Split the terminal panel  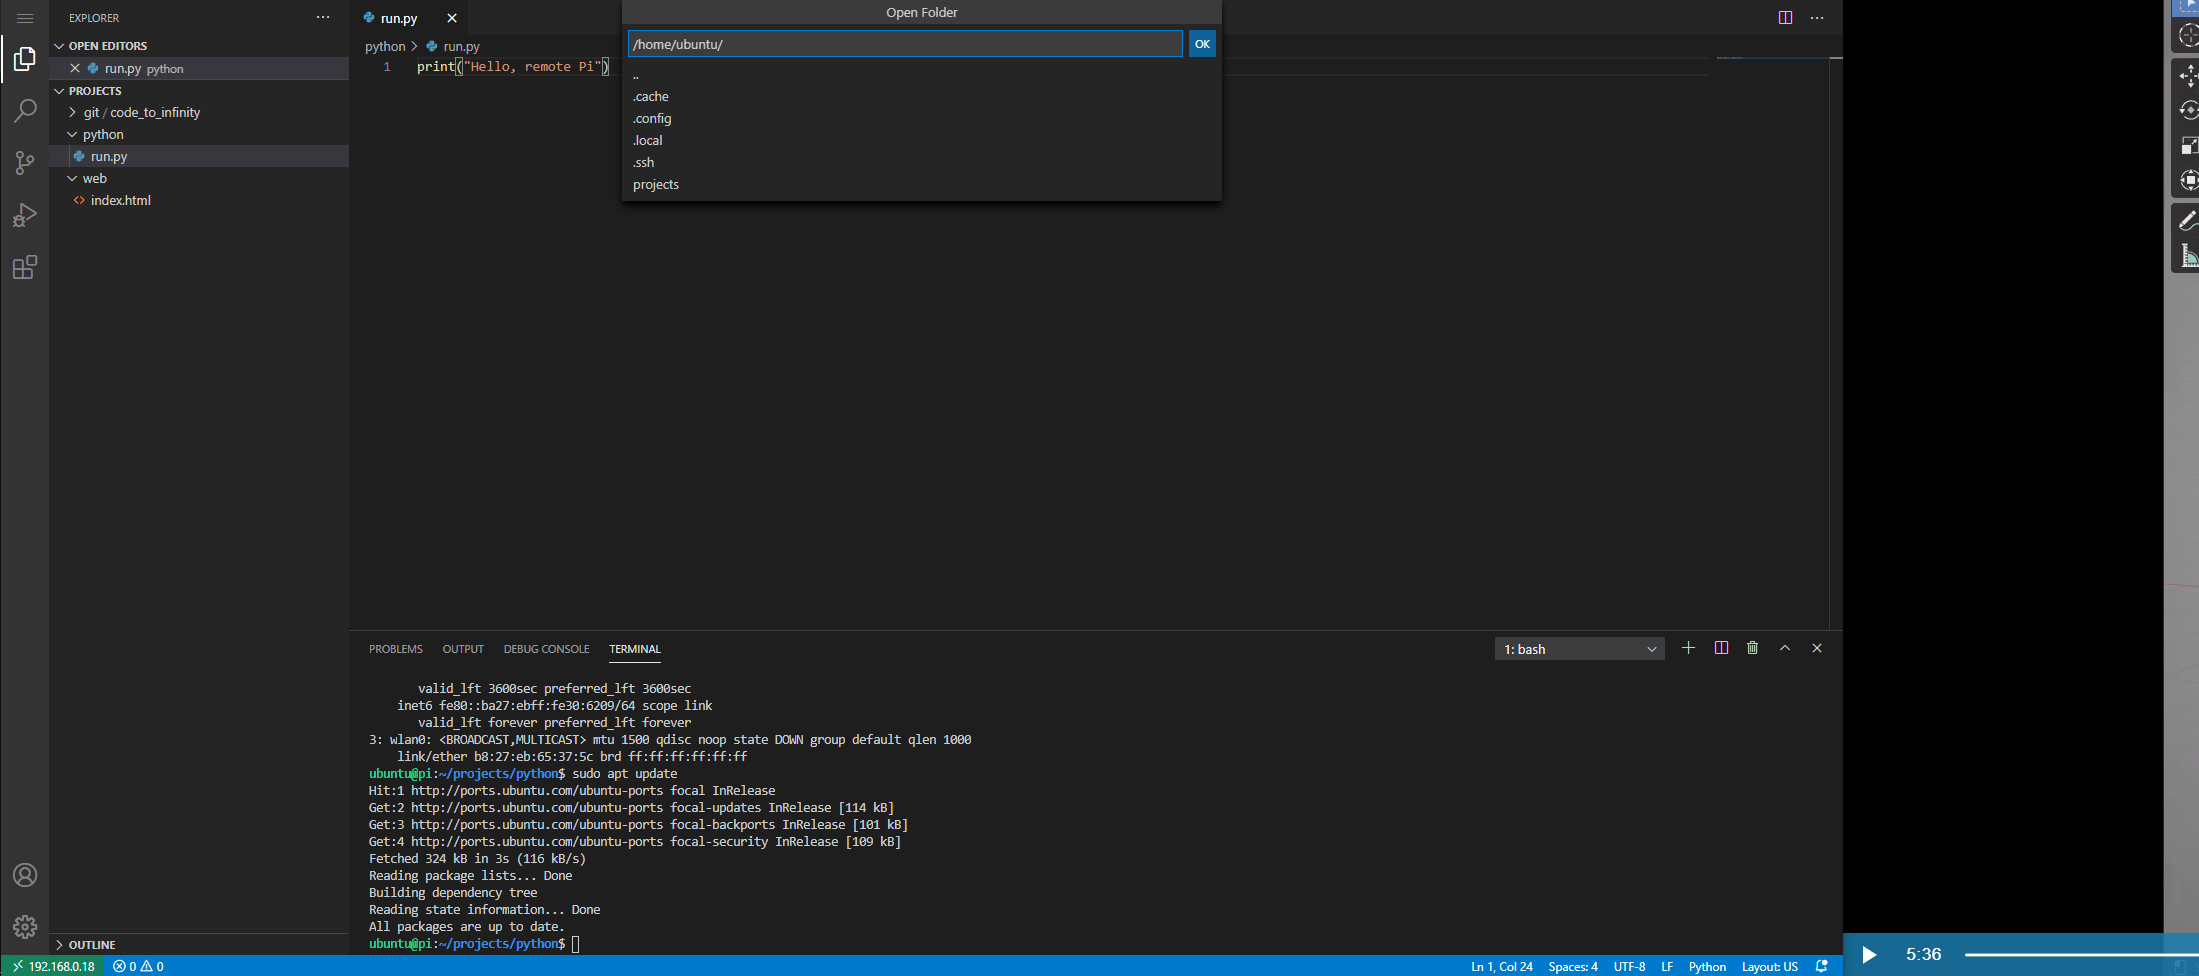[1721, 648]
